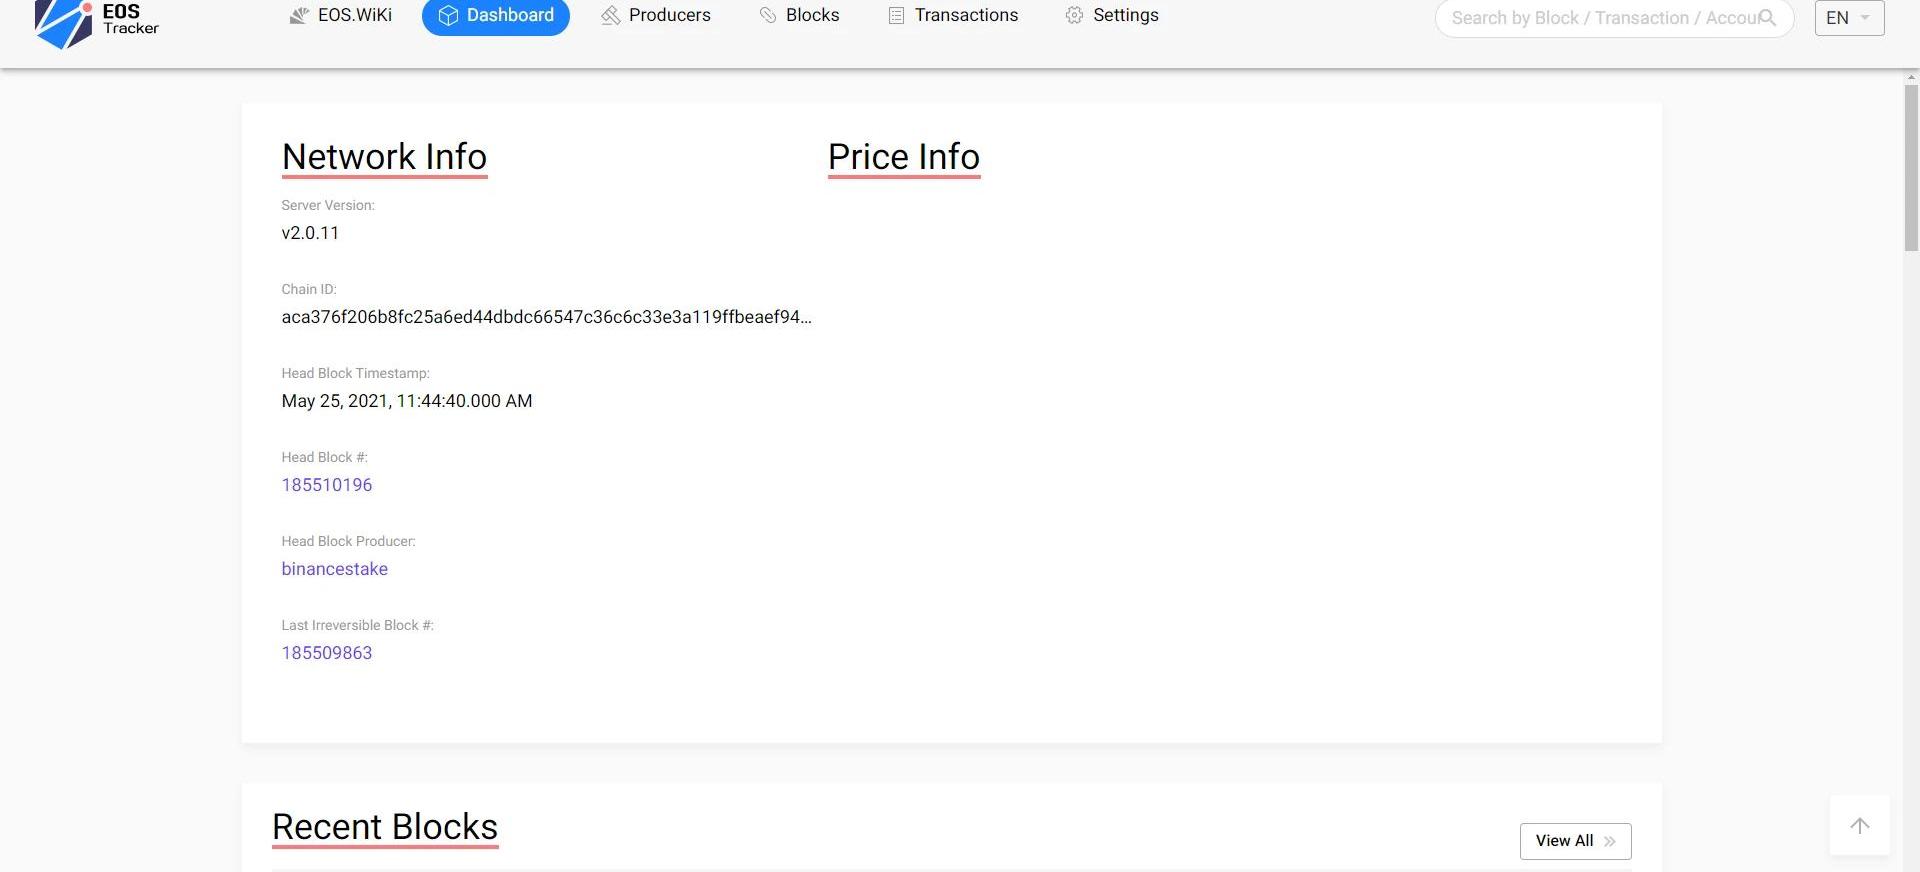Click the cube icon on Dashboard
Screen dimensions: 1920x872
tap(448, 16)
